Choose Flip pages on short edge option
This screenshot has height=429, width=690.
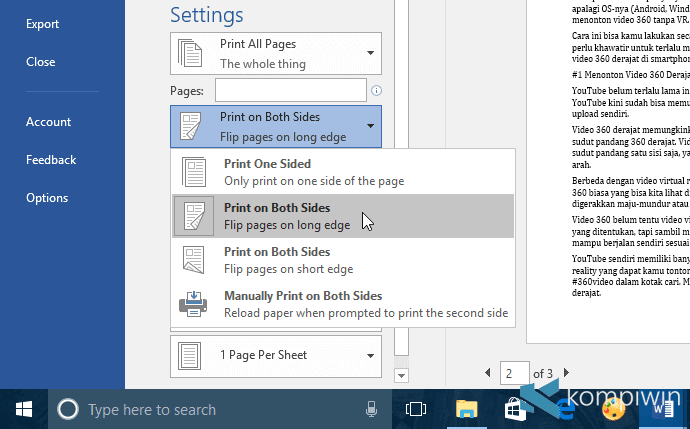click(x=343, y=260)
